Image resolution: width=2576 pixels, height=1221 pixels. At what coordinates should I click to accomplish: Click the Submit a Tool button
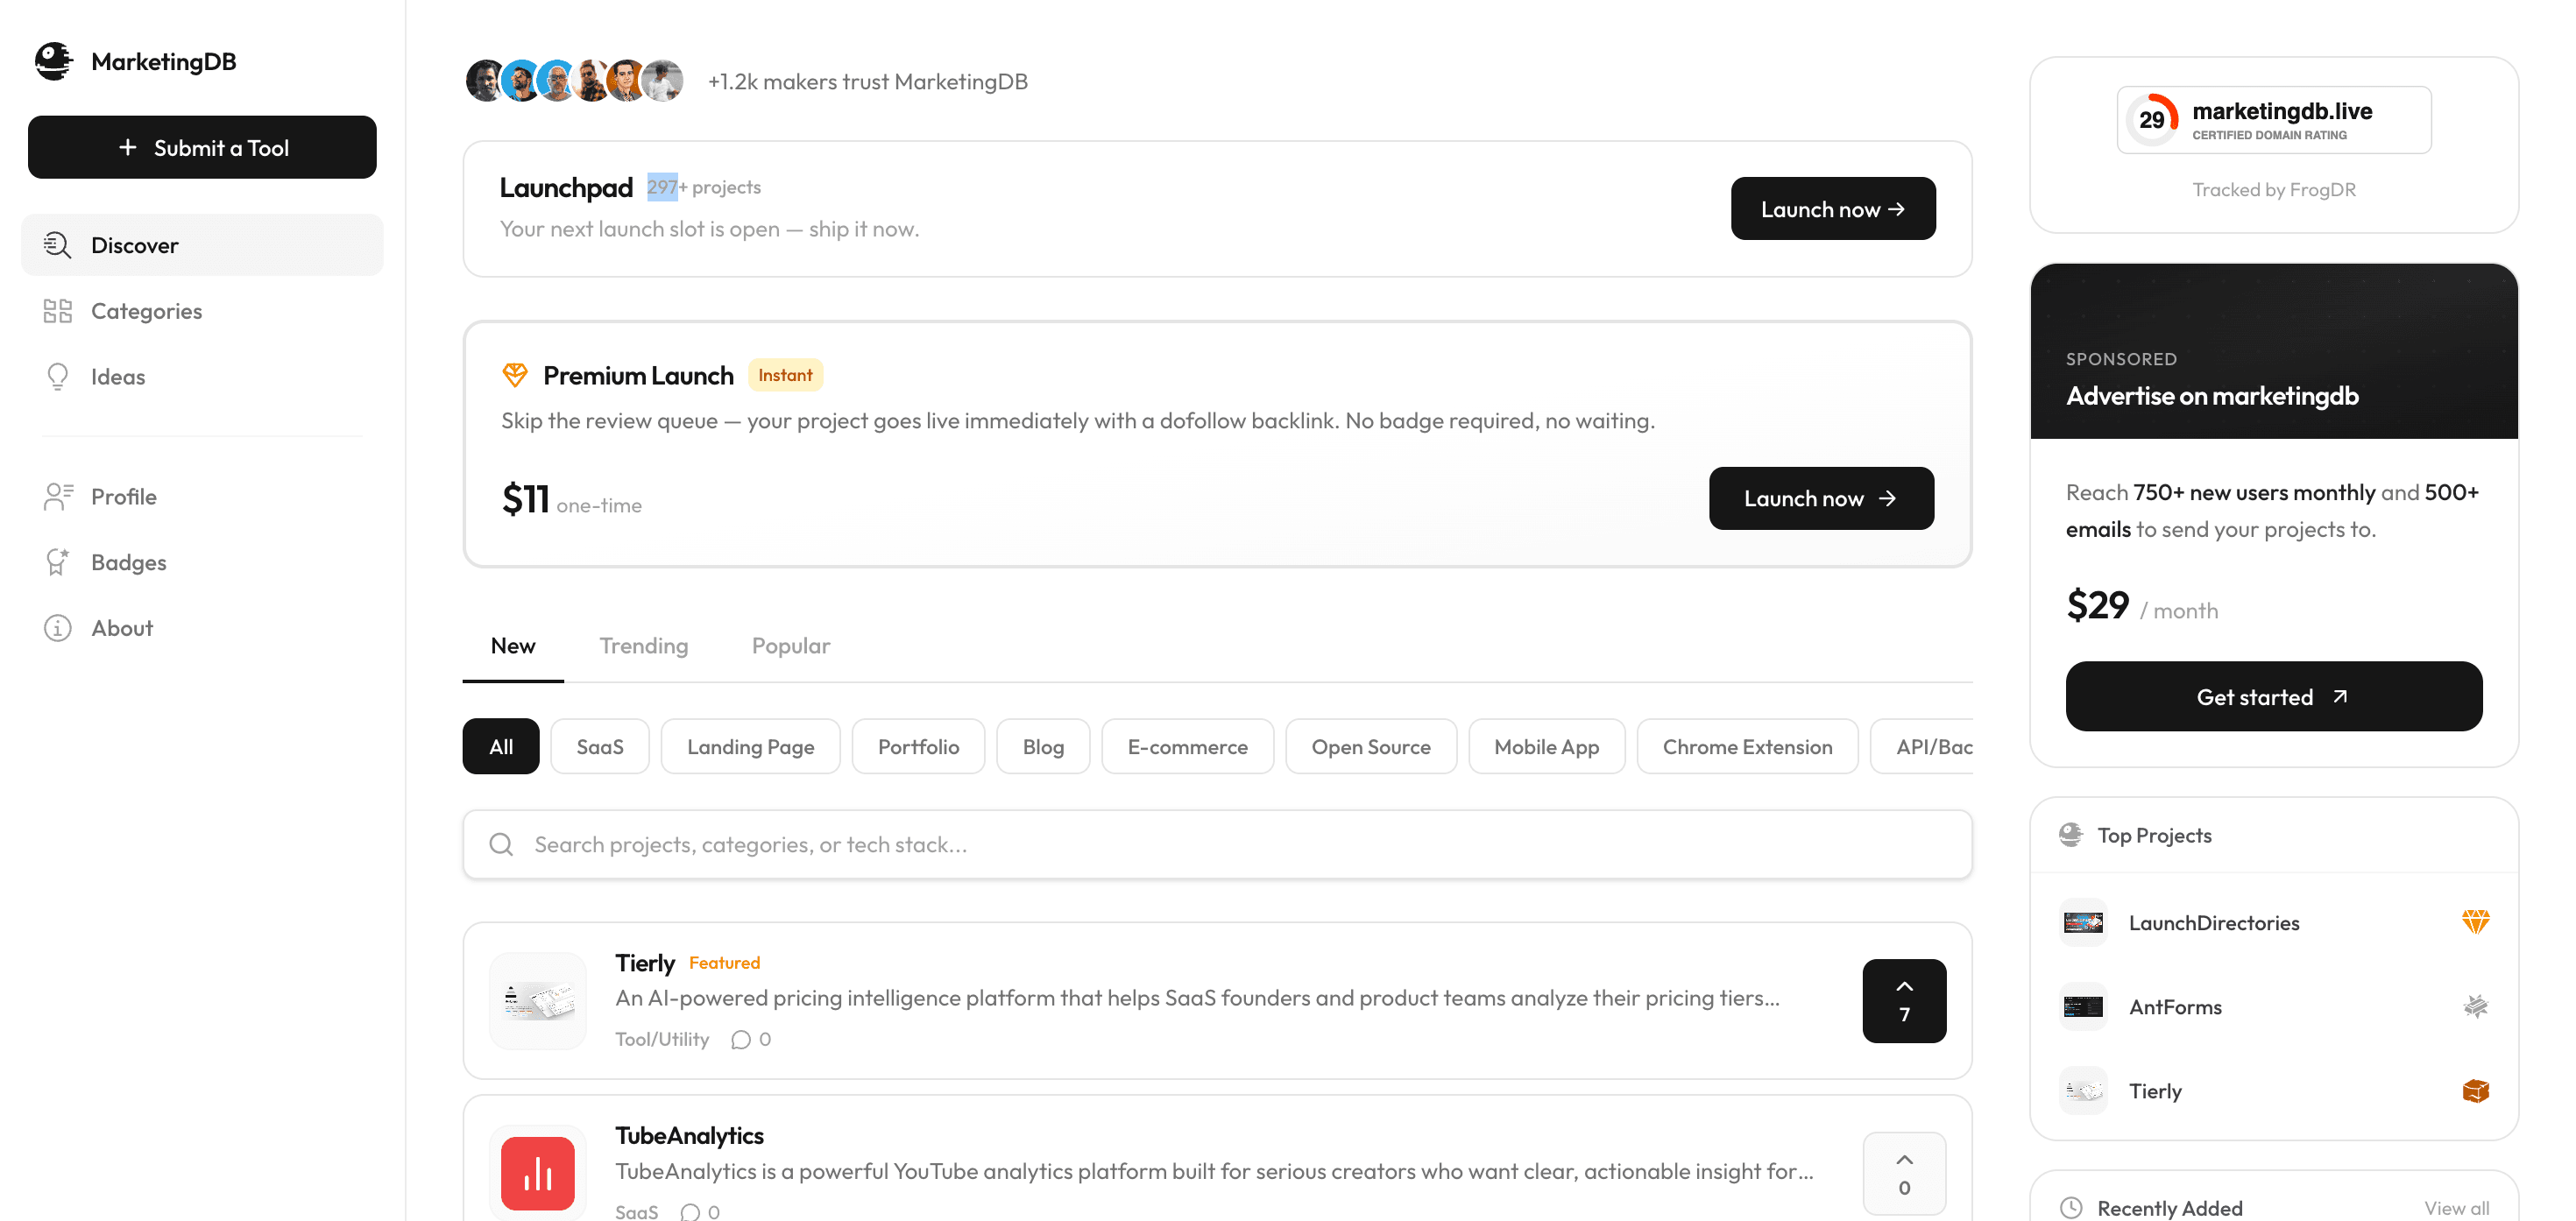(x=202, y=148)
